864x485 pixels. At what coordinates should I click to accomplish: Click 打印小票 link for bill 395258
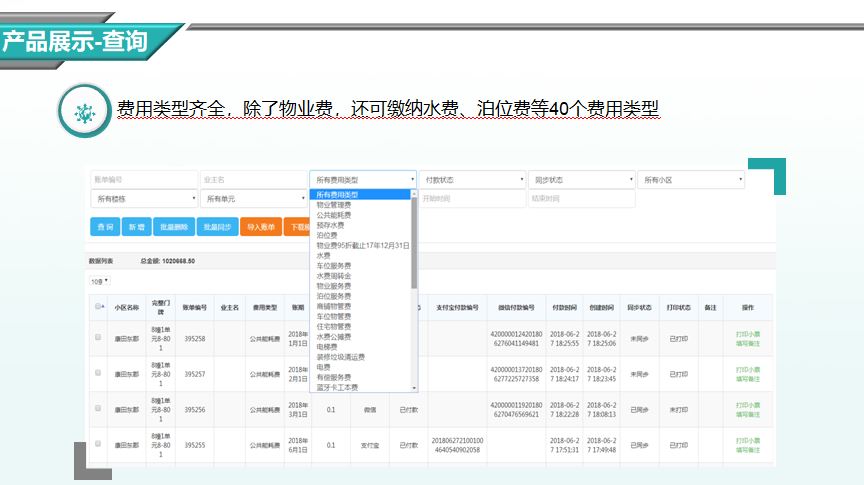click(x=748, y=333)
